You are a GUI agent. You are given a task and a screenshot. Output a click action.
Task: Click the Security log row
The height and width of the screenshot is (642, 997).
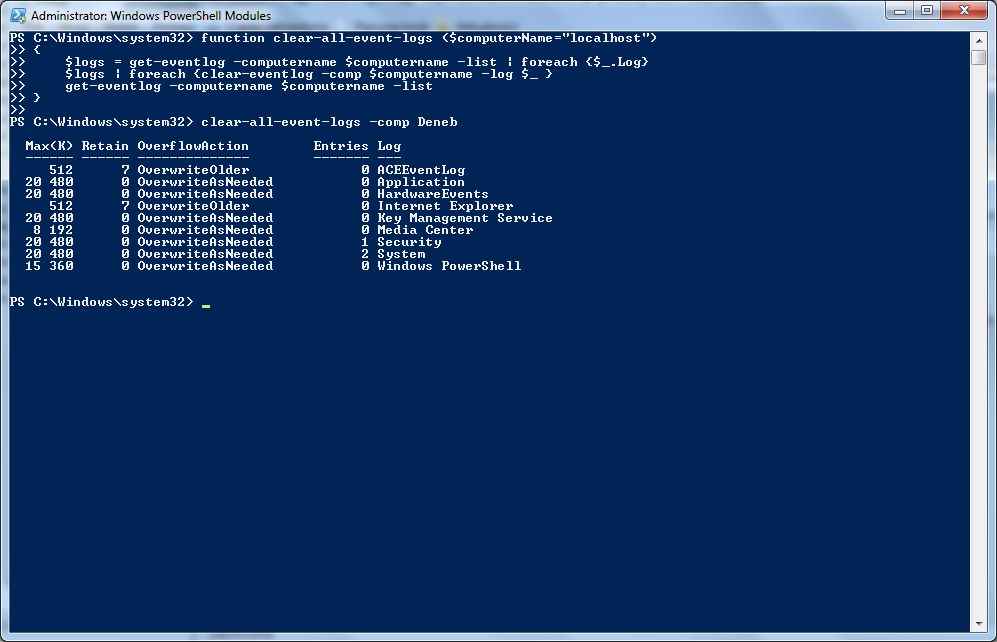(x=233, y=242)
